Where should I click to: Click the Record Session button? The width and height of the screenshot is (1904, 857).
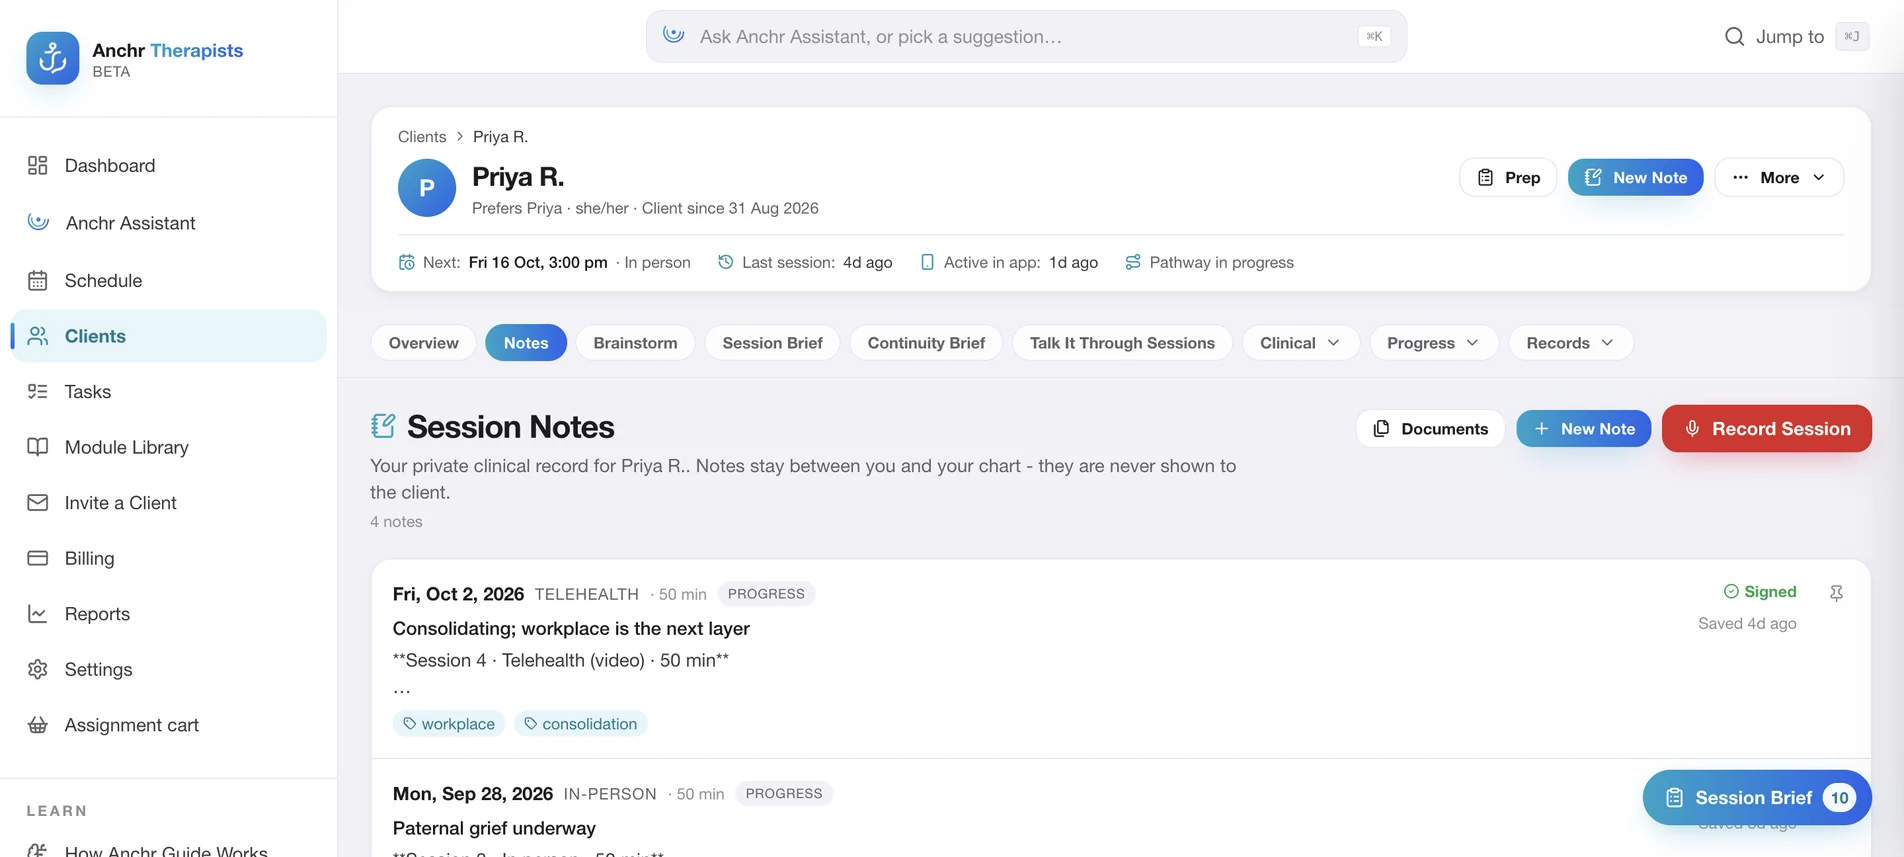click(1766, 429)
